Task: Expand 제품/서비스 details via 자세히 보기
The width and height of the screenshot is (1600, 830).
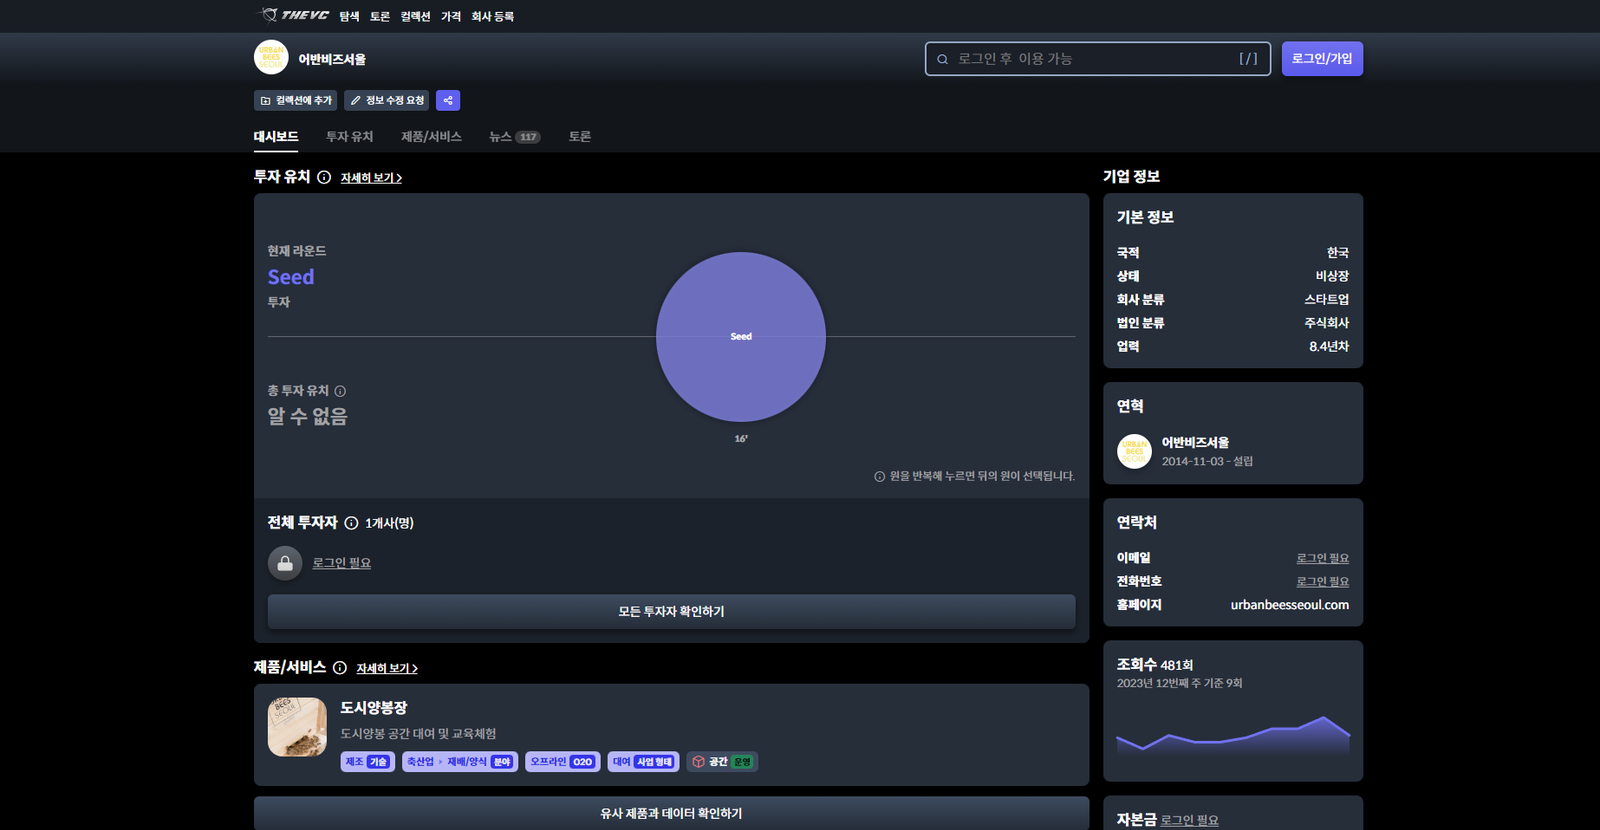Action: [387, 668]
